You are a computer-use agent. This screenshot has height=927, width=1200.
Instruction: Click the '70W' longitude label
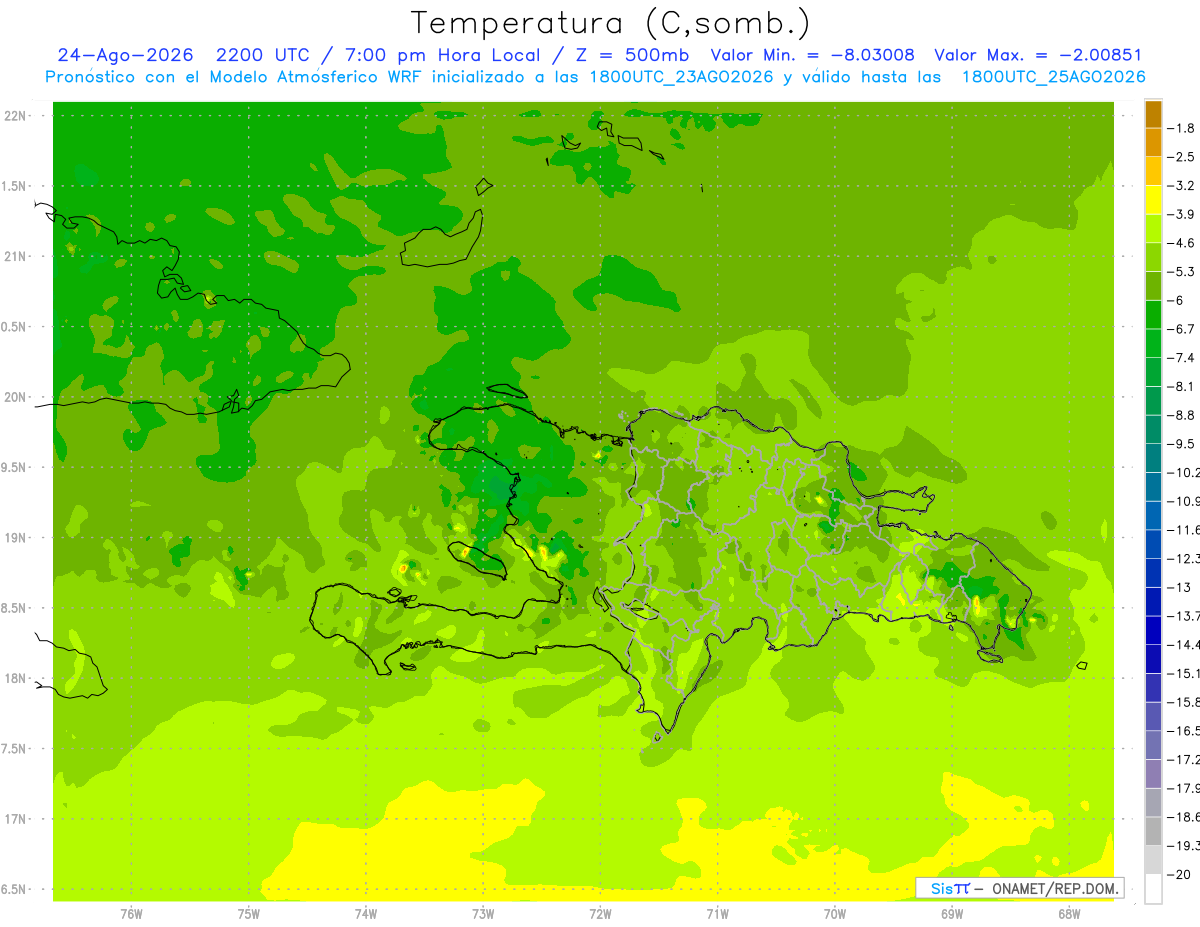tap(835, 914)
